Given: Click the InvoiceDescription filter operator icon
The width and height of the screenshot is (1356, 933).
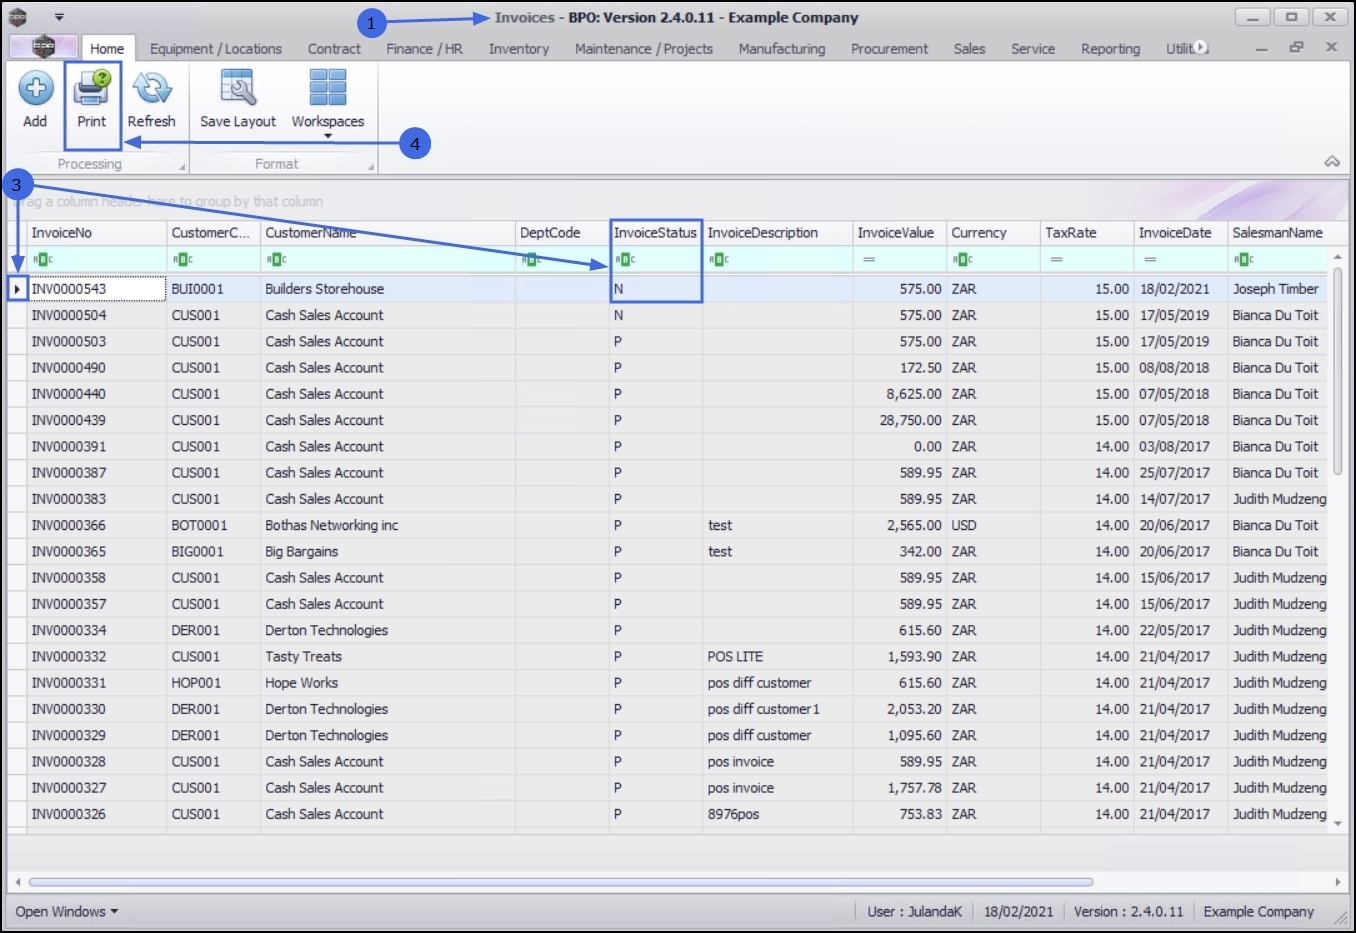Looking at the screenshot, I should coord(719,260).
